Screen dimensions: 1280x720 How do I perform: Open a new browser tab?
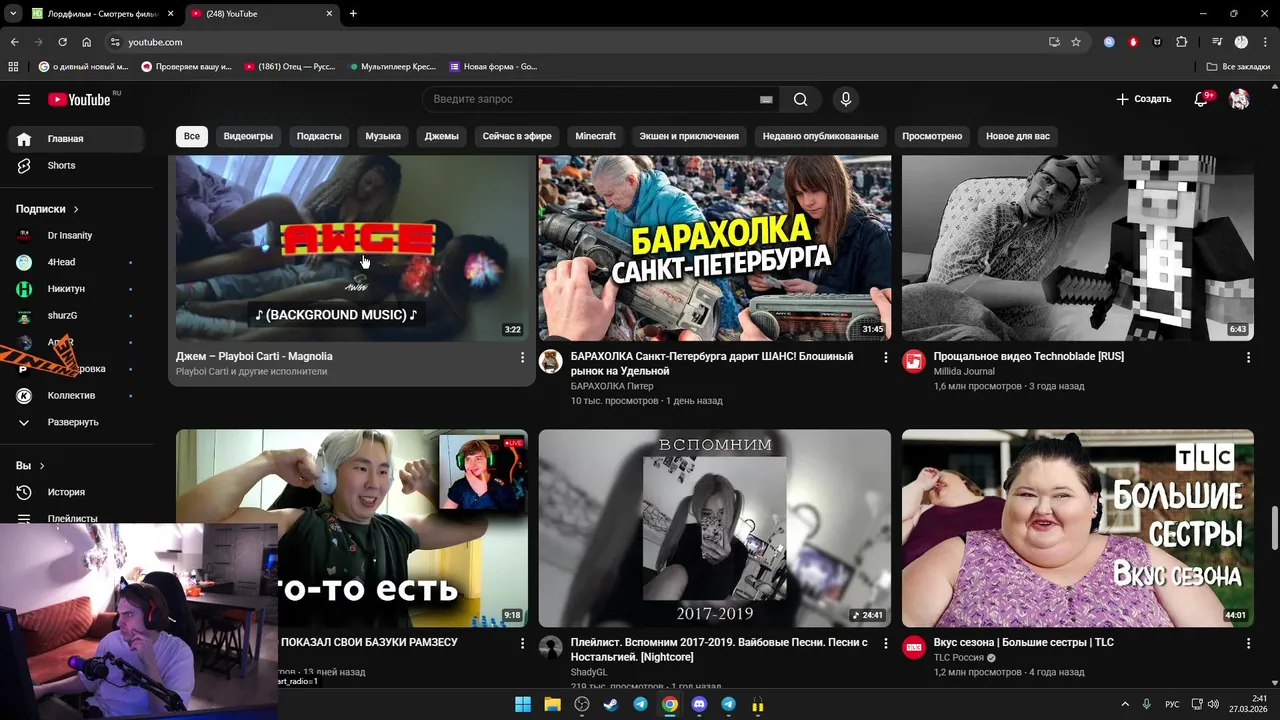(x=353, y=13)
